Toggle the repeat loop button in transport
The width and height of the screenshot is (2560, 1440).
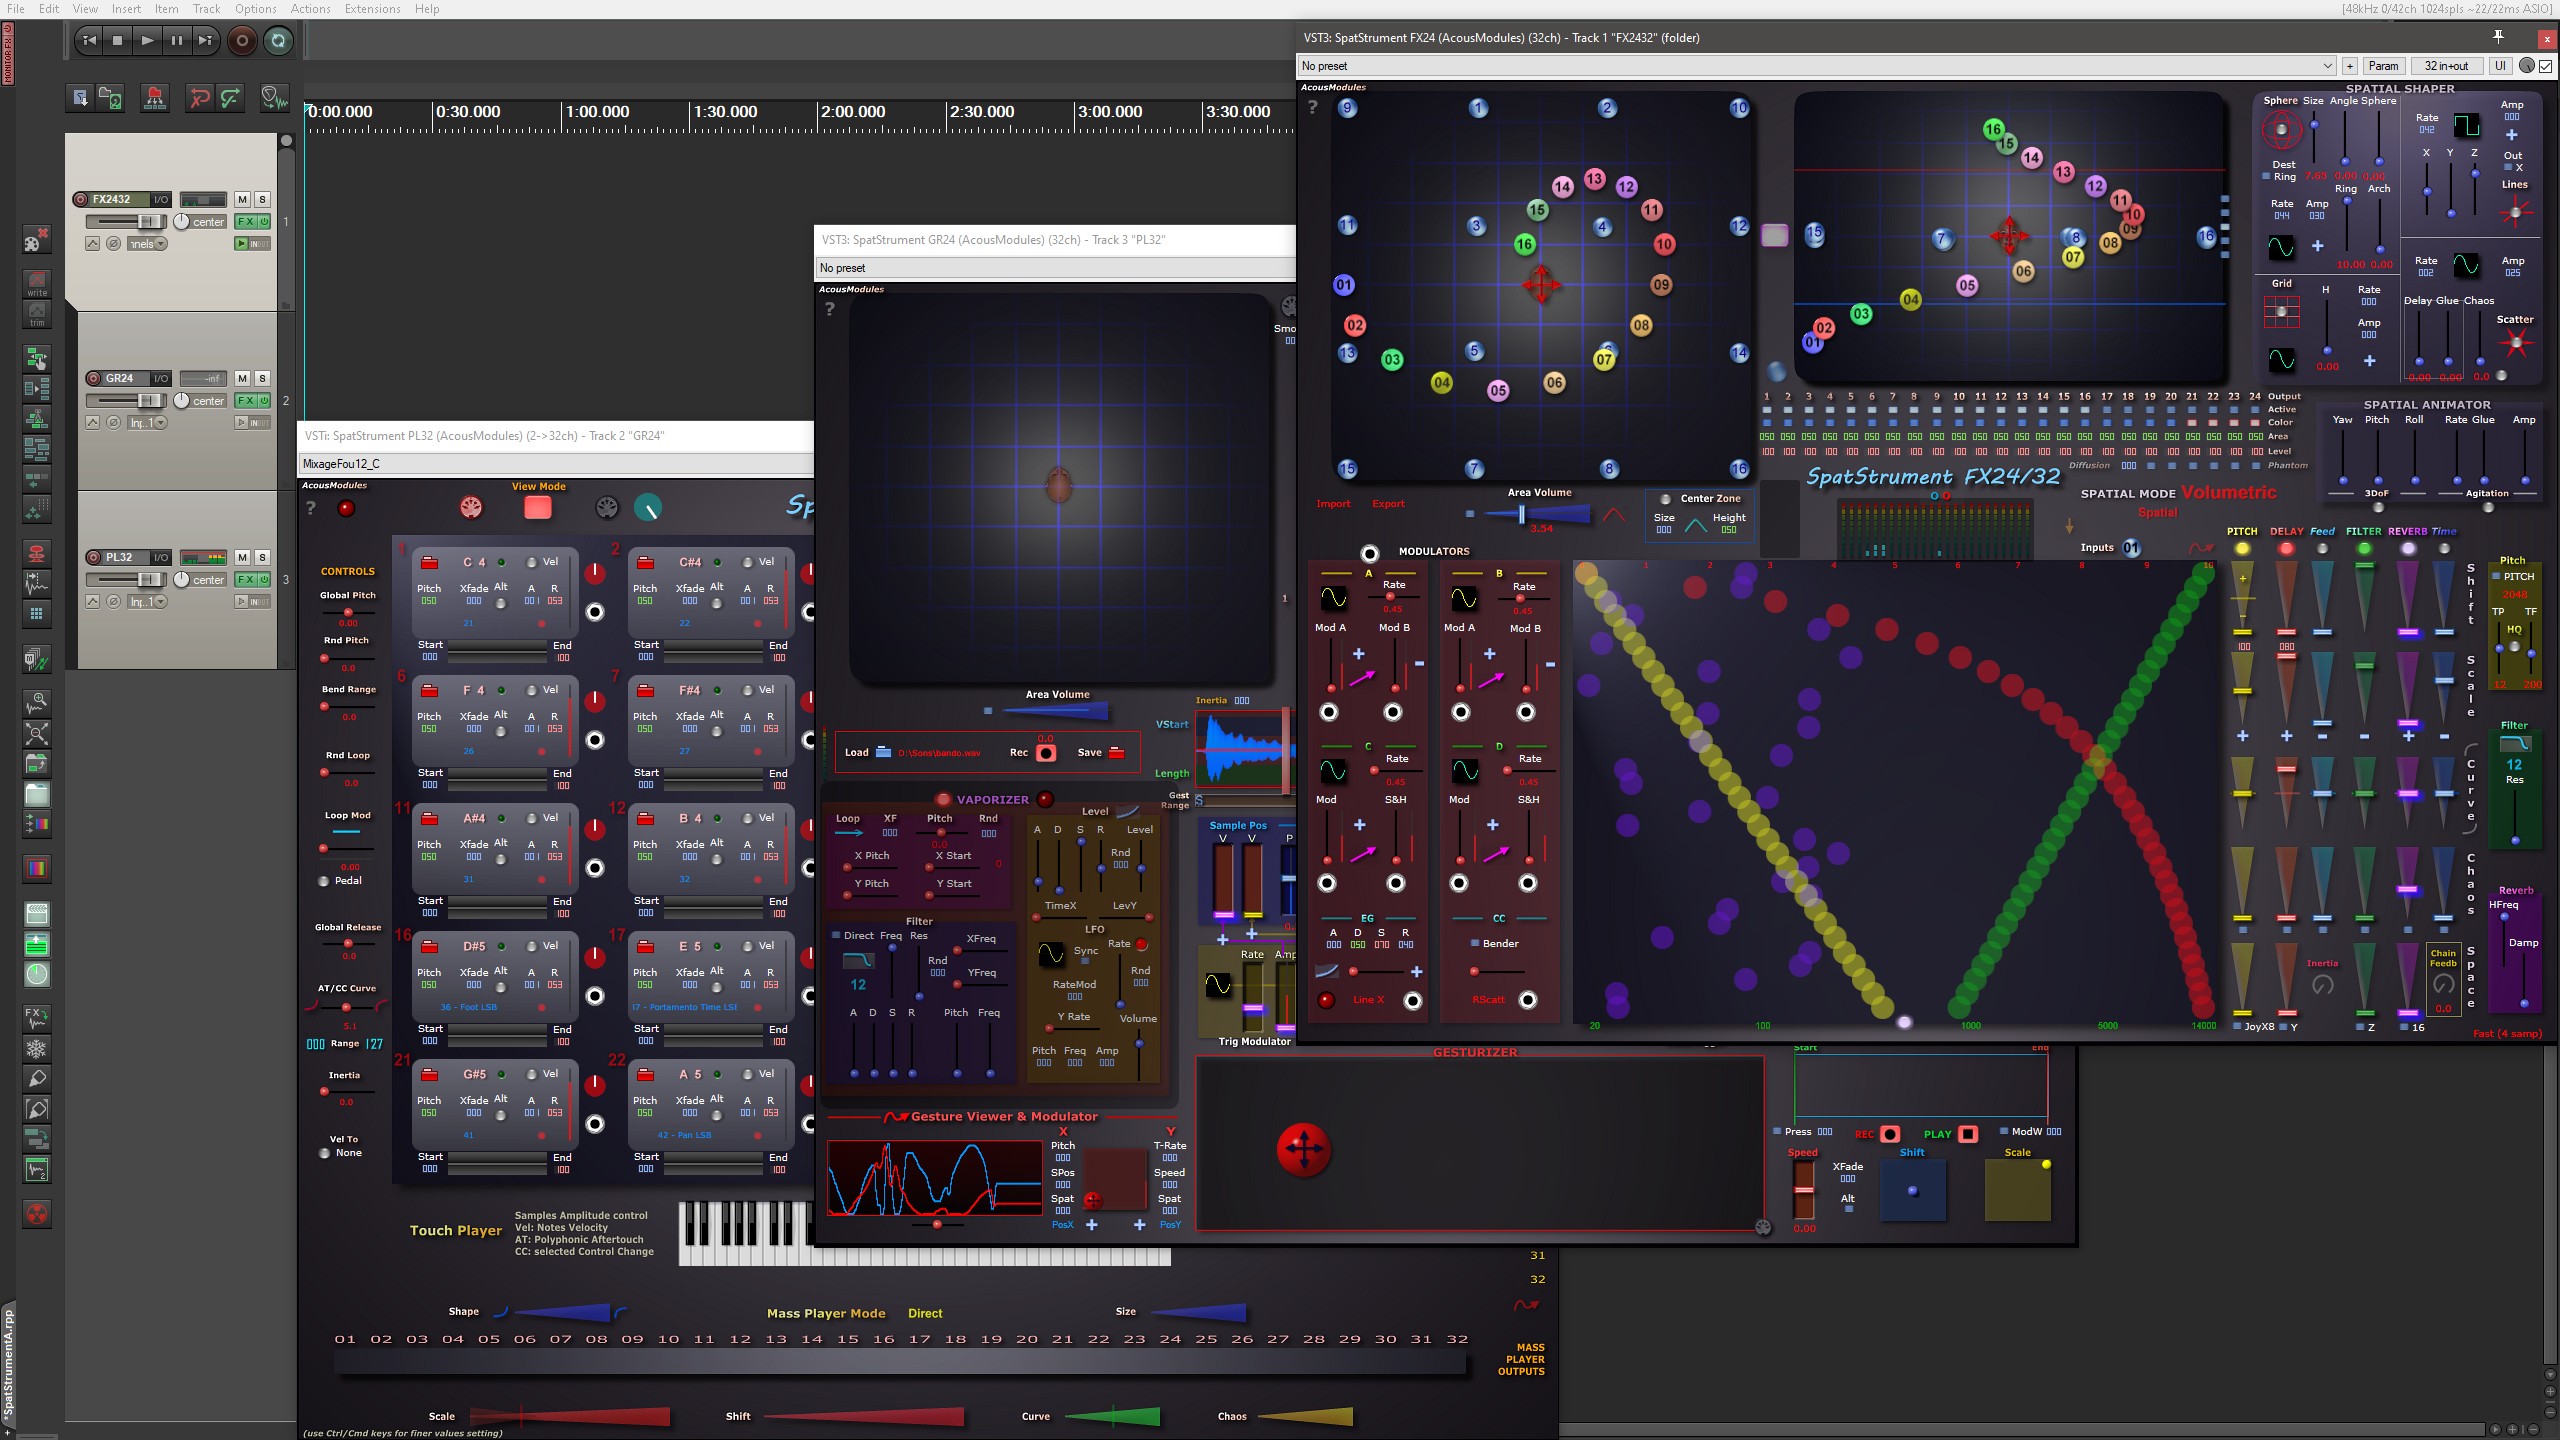click(278, 41)
